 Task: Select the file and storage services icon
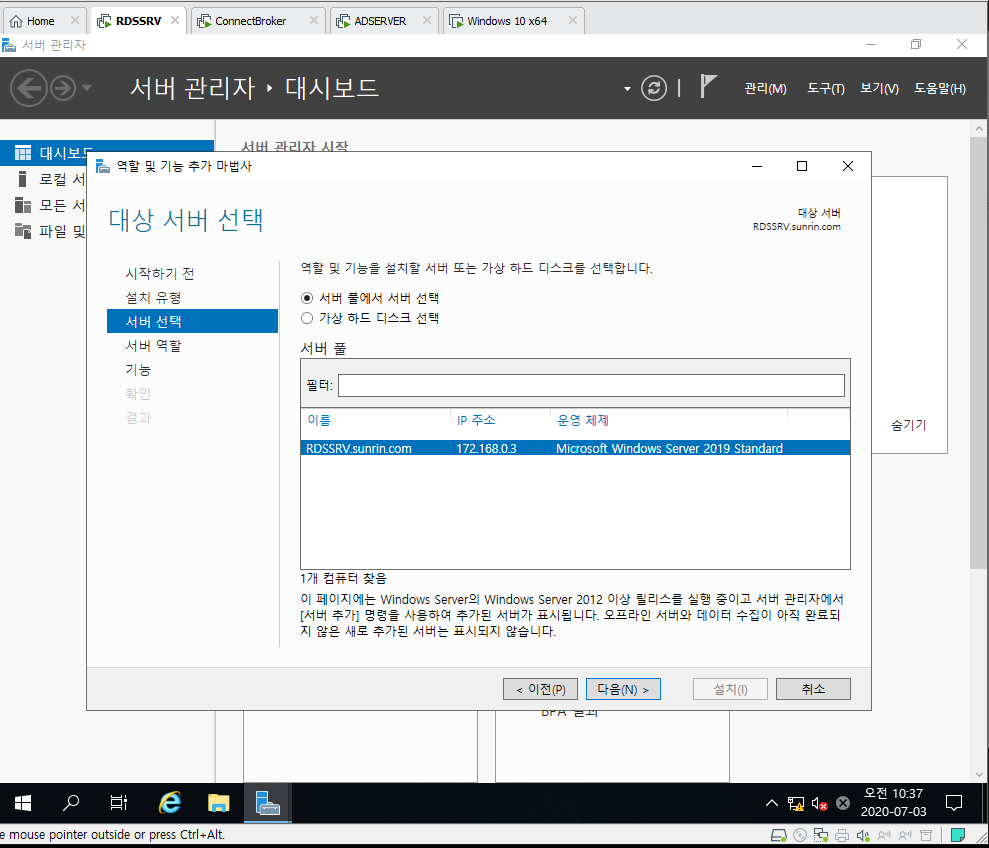[x=23, y=231]
